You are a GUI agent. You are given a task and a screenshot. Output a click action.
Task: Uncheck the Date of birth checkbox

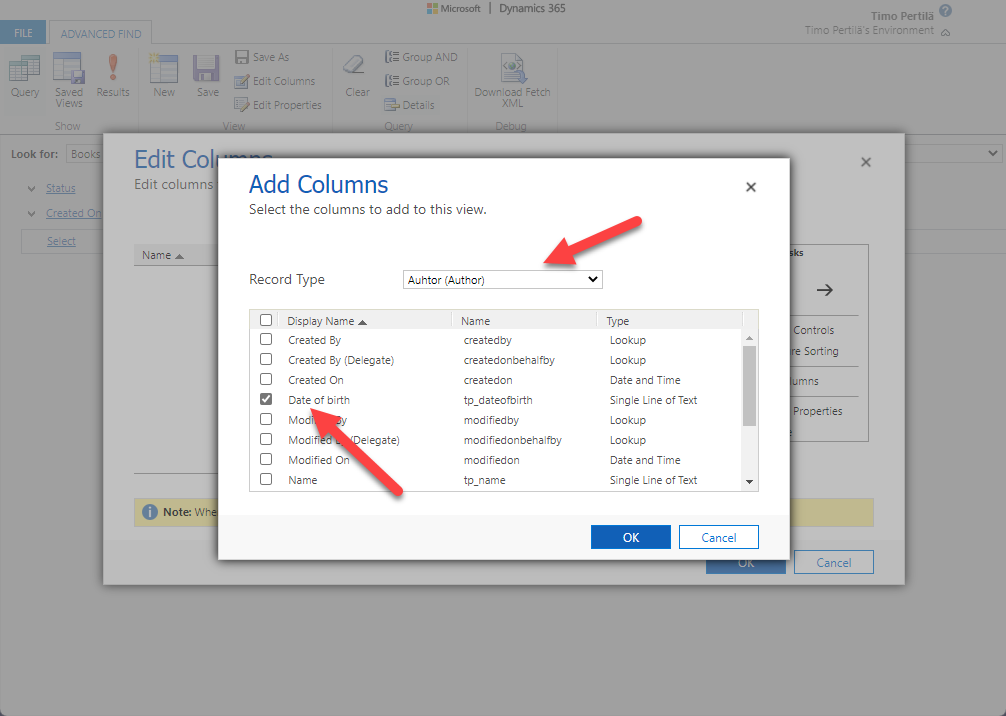pos(266,400)
